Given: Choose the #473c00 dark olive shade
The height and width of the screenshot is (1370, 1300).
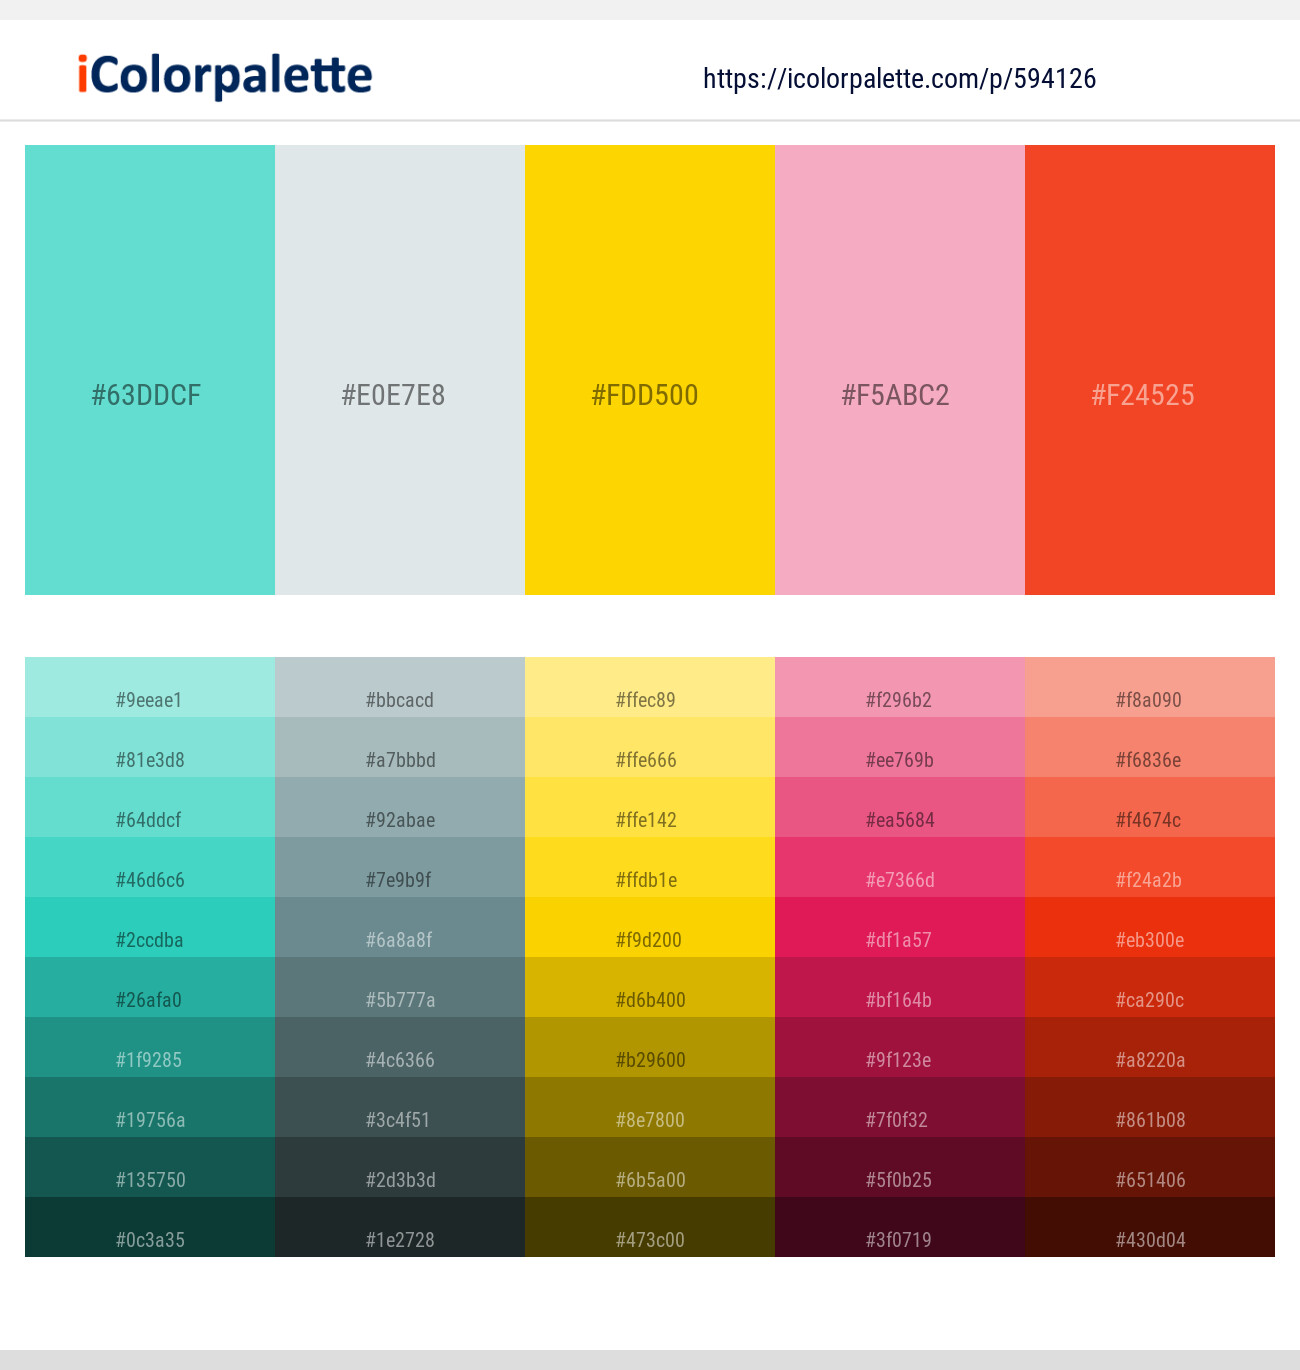Looking at the screenshot, I should click(x=650, y=1227).
